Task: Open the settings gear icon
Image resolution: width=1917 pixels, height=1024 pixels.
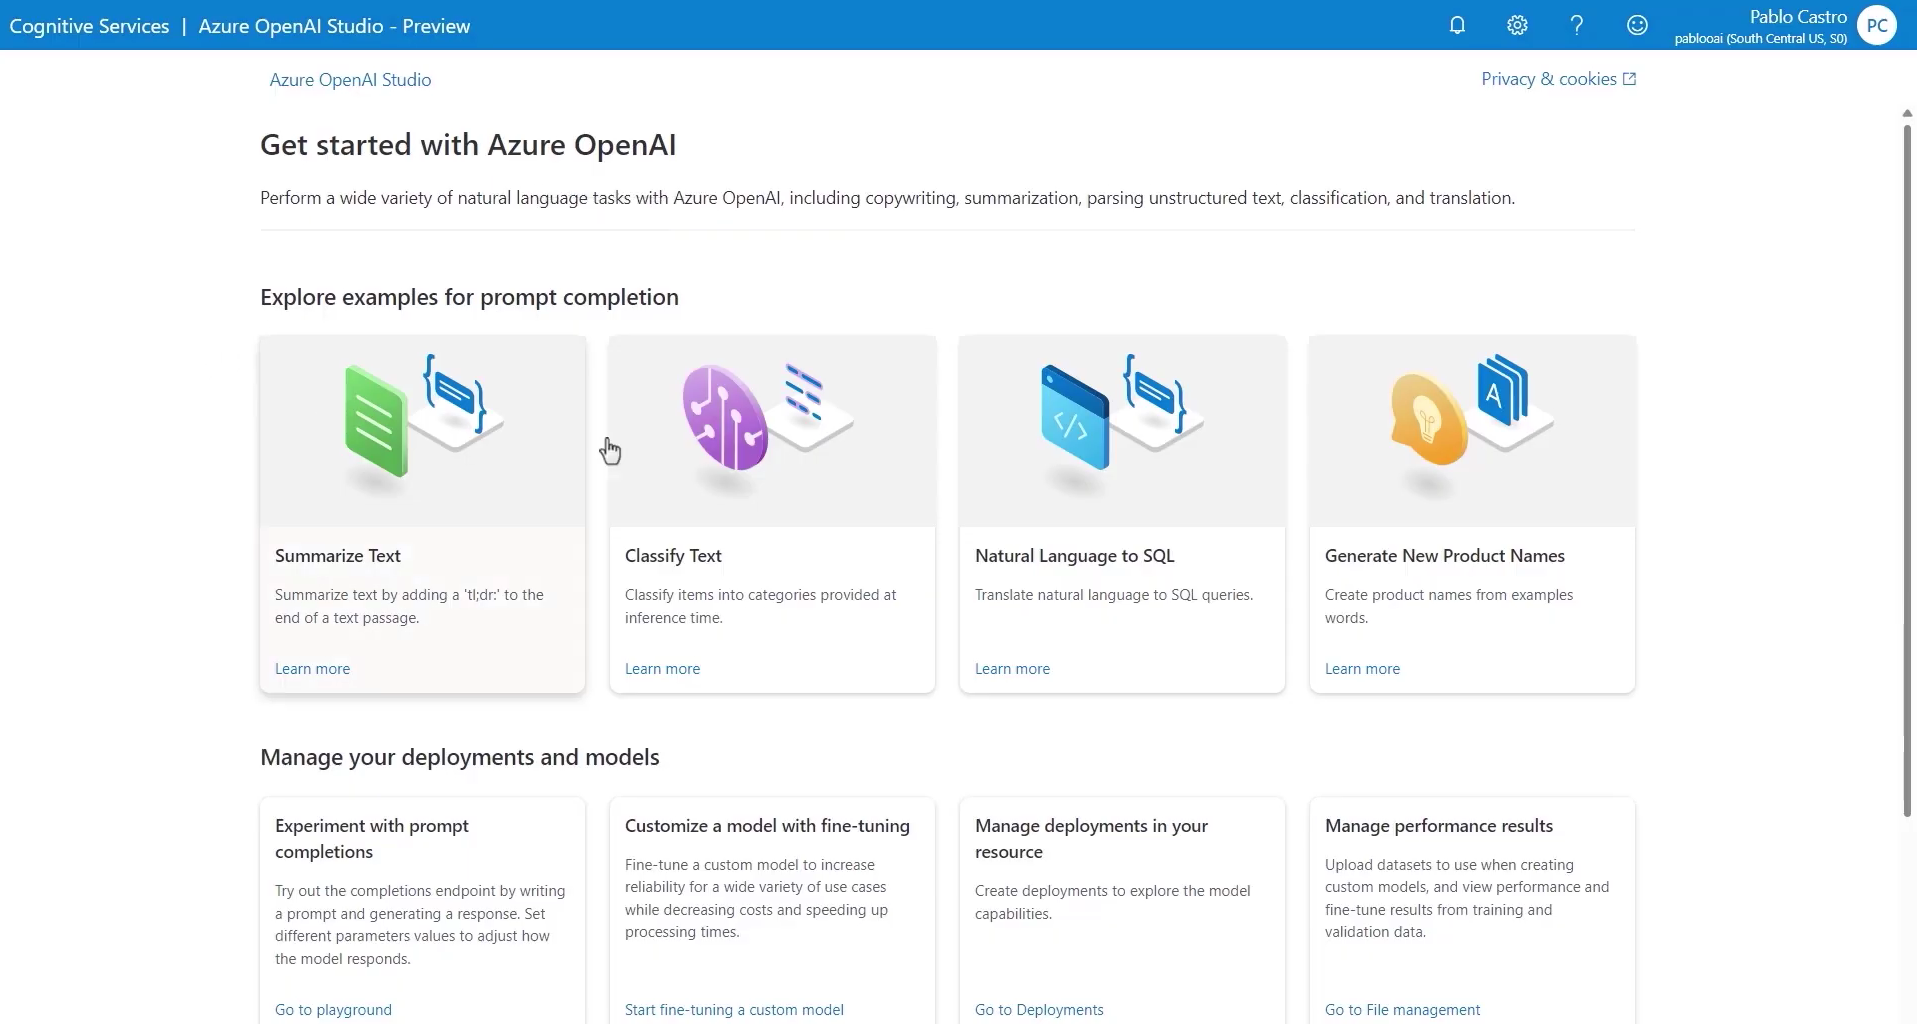Action: click(x=1517, y=25)
